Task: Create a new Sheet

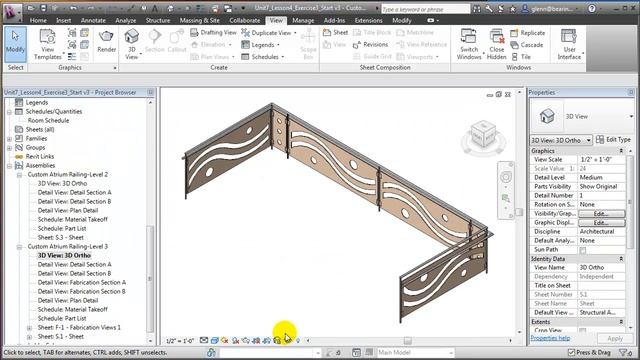Action: (335, 32)
